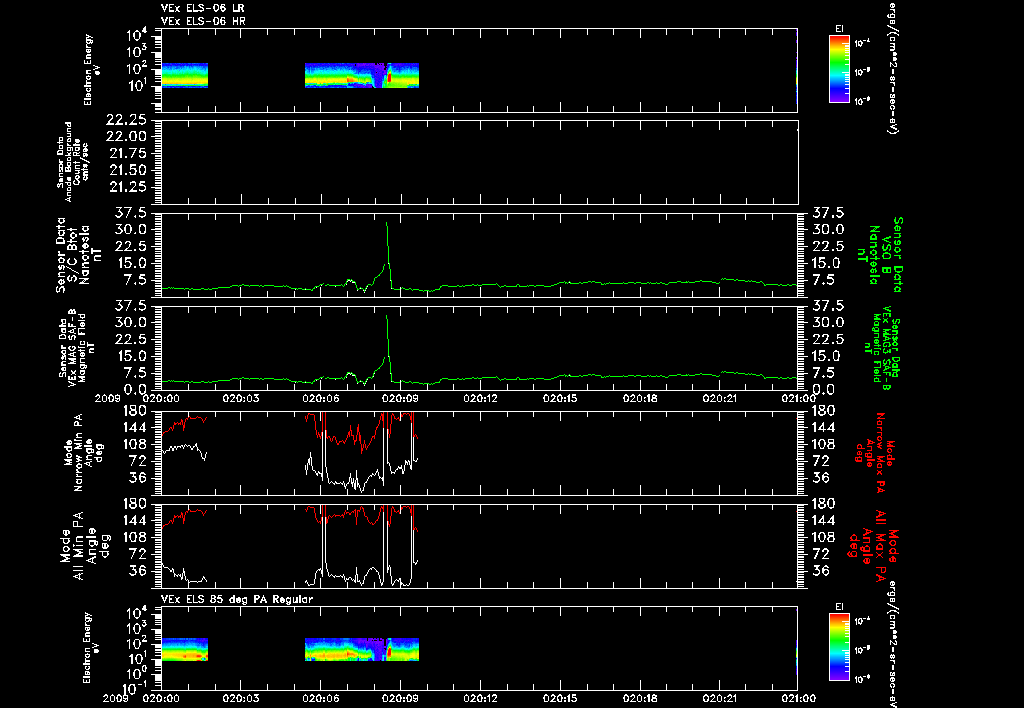This screenshot has height=708, width=1024.
Task: Click the white Narrow Min PA trace near 020:01
Action: pos(185,449)
